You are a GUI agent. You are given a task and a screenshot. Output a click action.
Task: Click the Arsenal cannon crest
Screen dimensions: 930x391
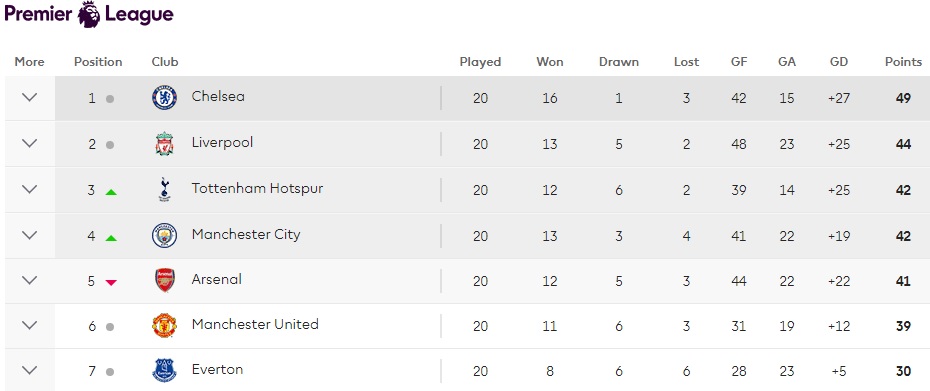(x=164, y=281)
